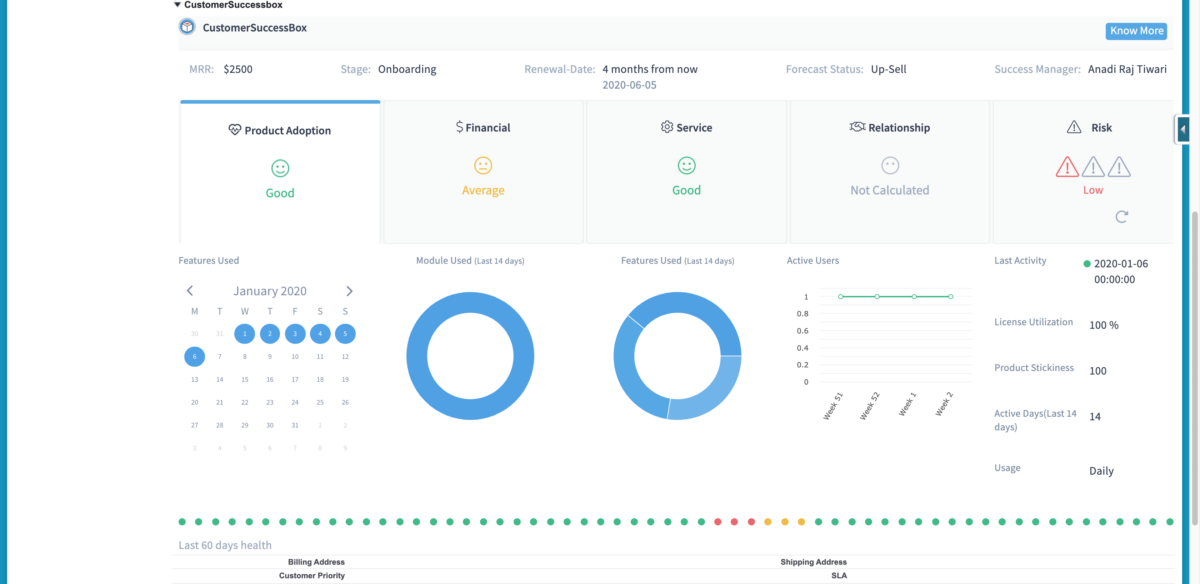Collapse the CustomerSuccessbox section triangle
The height and width of the screenshot is (584, 1200).
click(x=176, y=4)
